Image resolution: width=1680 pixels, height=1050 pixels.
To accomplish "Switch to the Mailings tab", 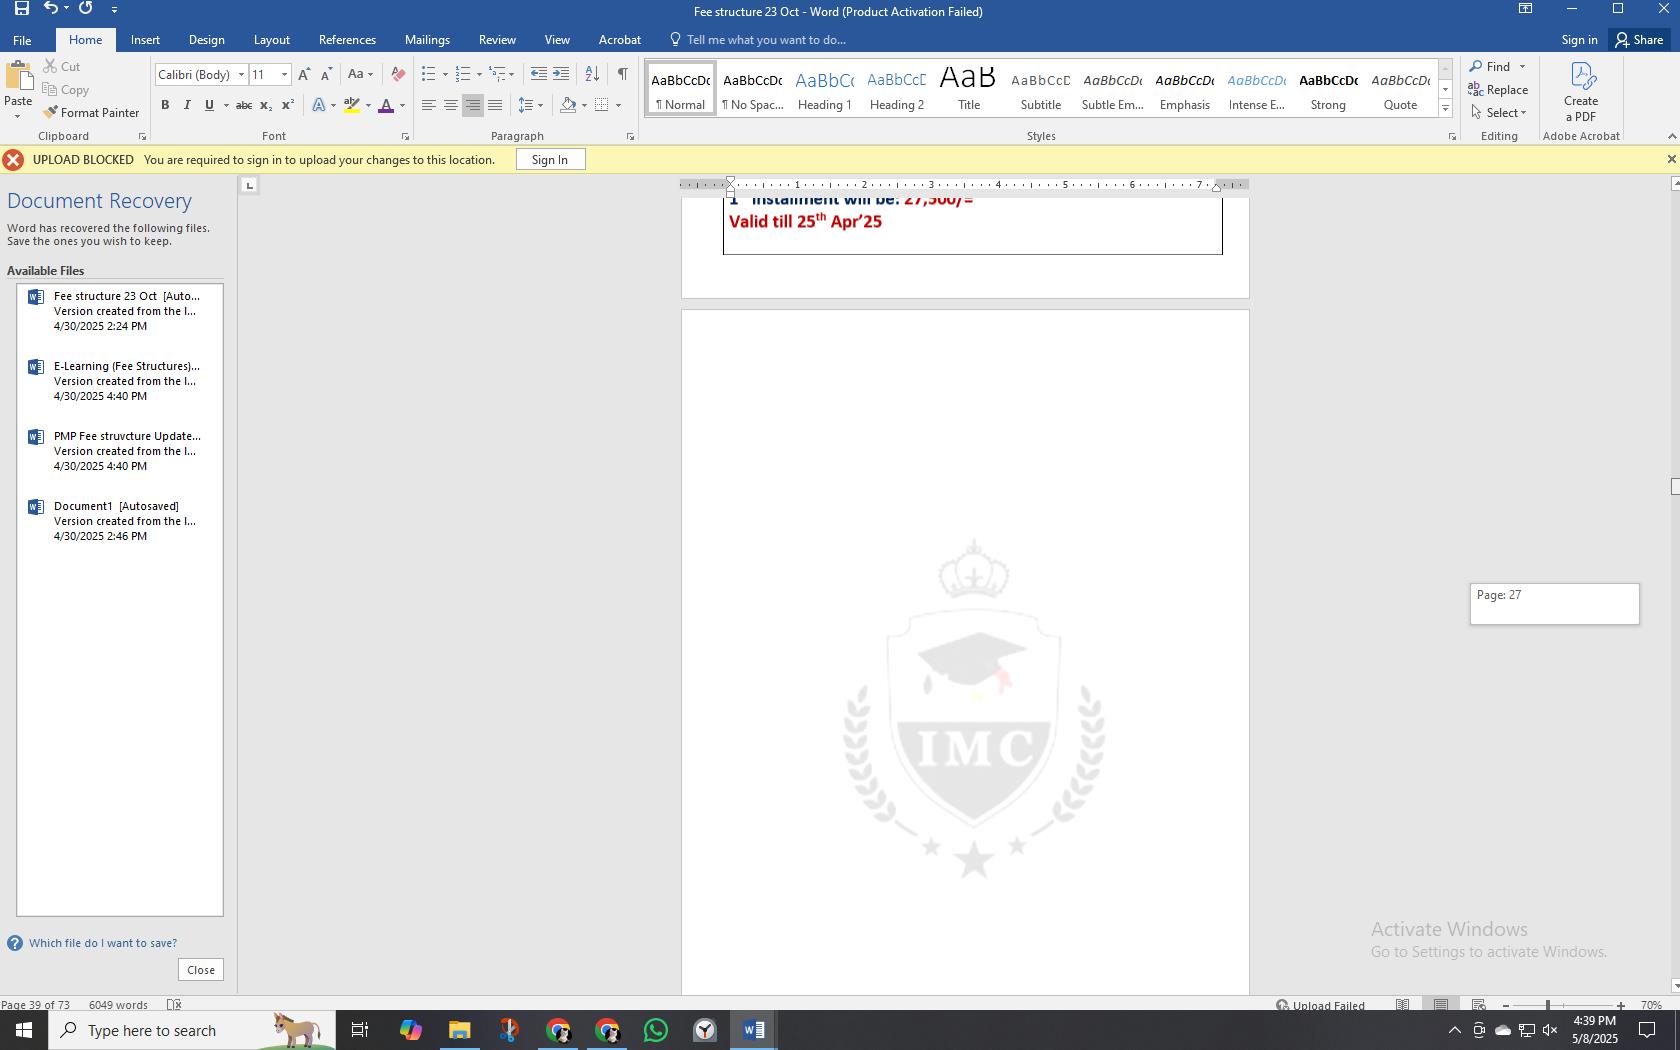I will (427, 40).
